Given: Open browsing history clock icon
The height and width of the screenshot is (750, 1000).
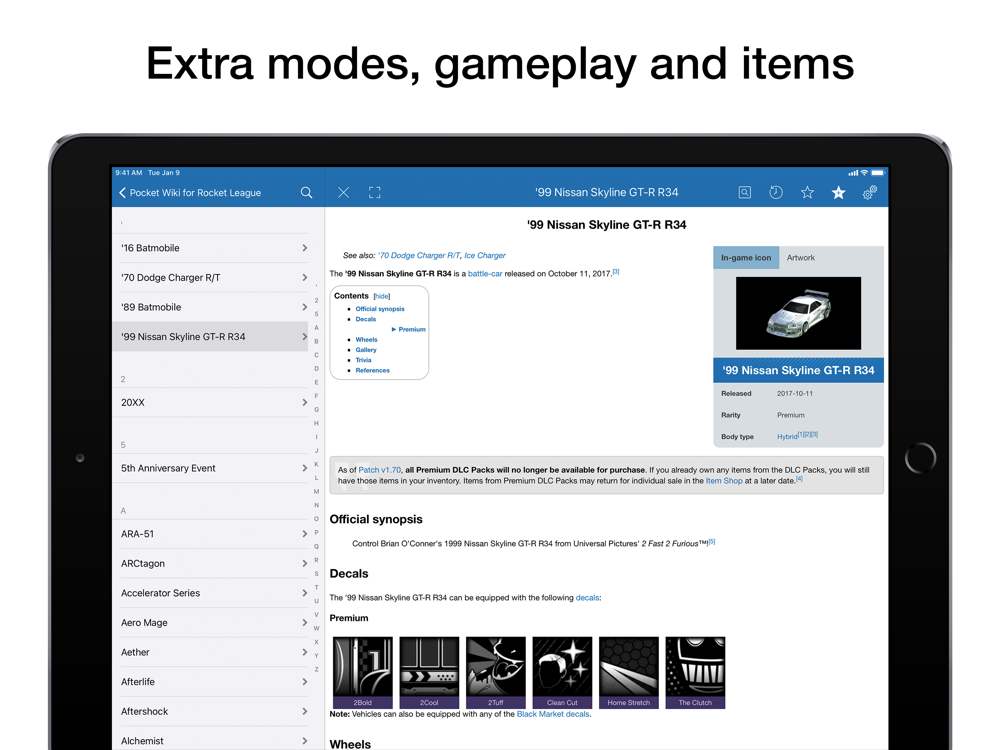Looking at the screenshot, I should click(x=776, y=193).
